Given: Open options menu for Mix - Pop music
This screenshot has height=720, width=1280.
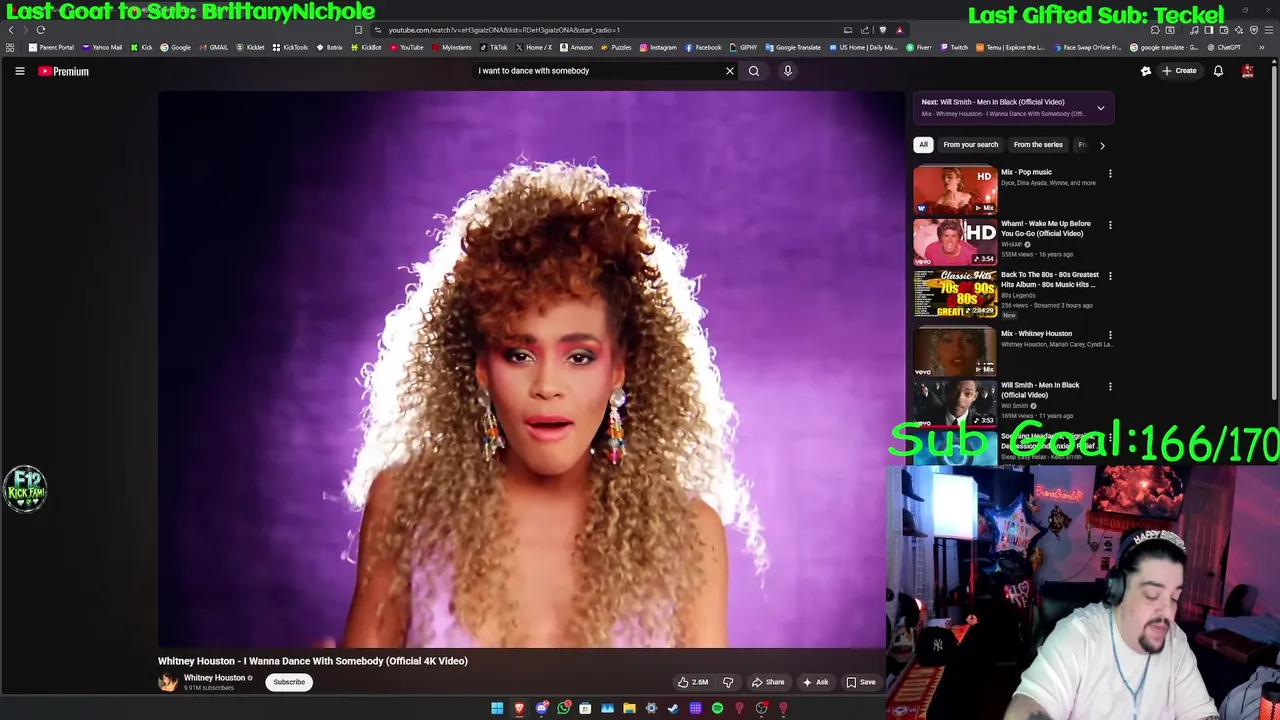Looking at the screenshot, I should pyautogui.click(x=1110, y=174).
